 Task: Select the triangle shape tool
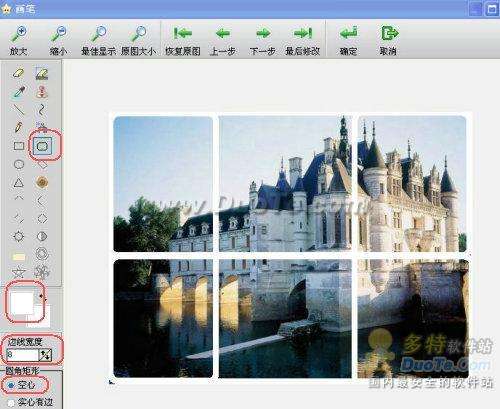[x=19, y=182]
